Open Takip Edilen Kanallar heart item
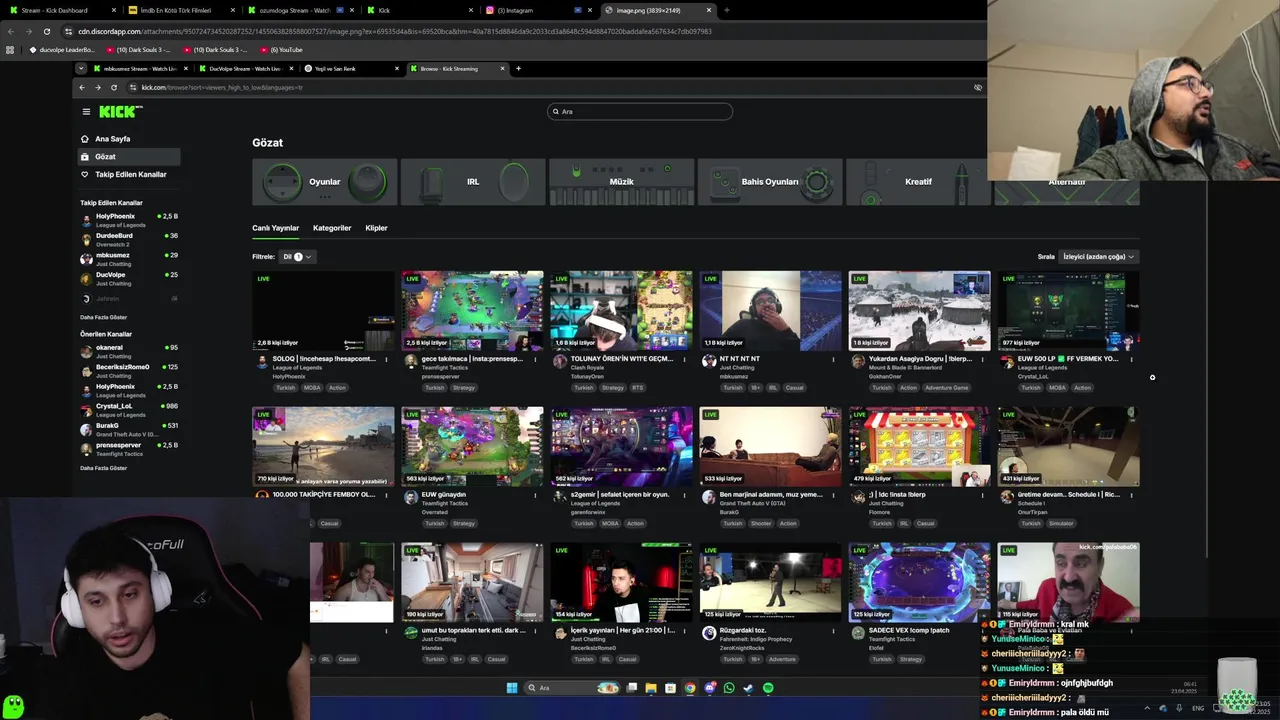 (130, 174)
